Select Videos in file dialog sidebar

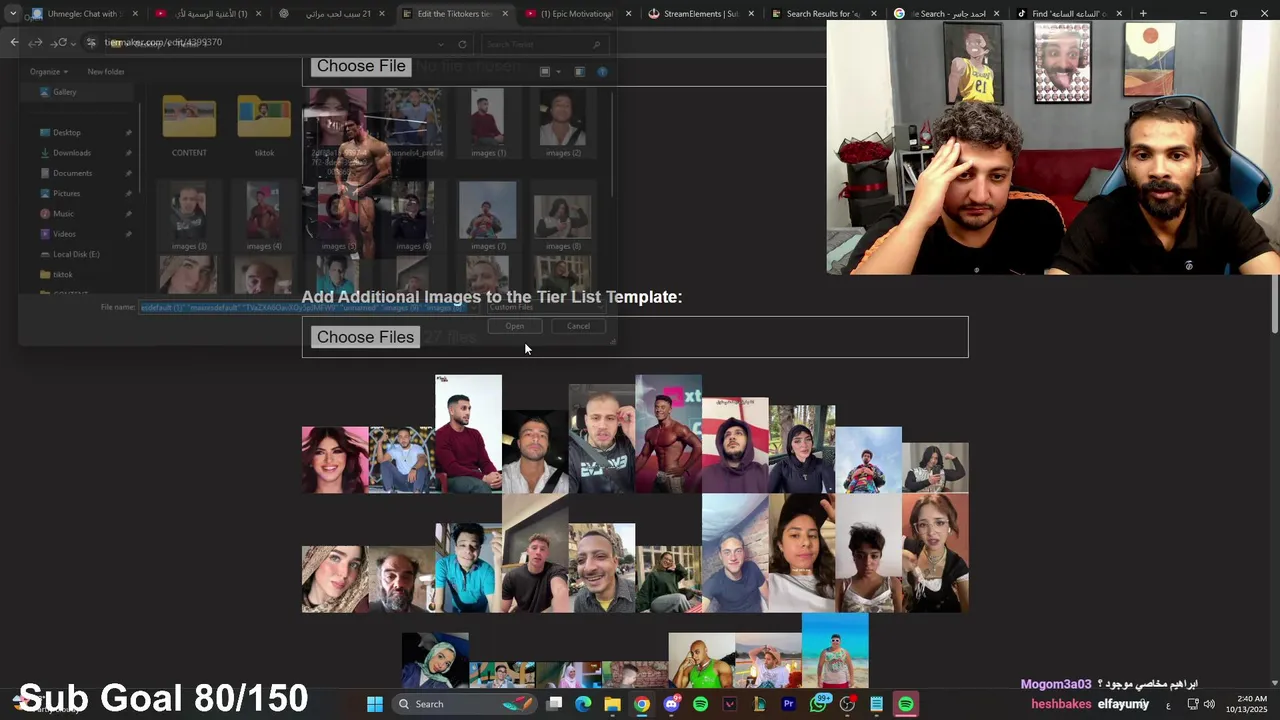[64, 234]
